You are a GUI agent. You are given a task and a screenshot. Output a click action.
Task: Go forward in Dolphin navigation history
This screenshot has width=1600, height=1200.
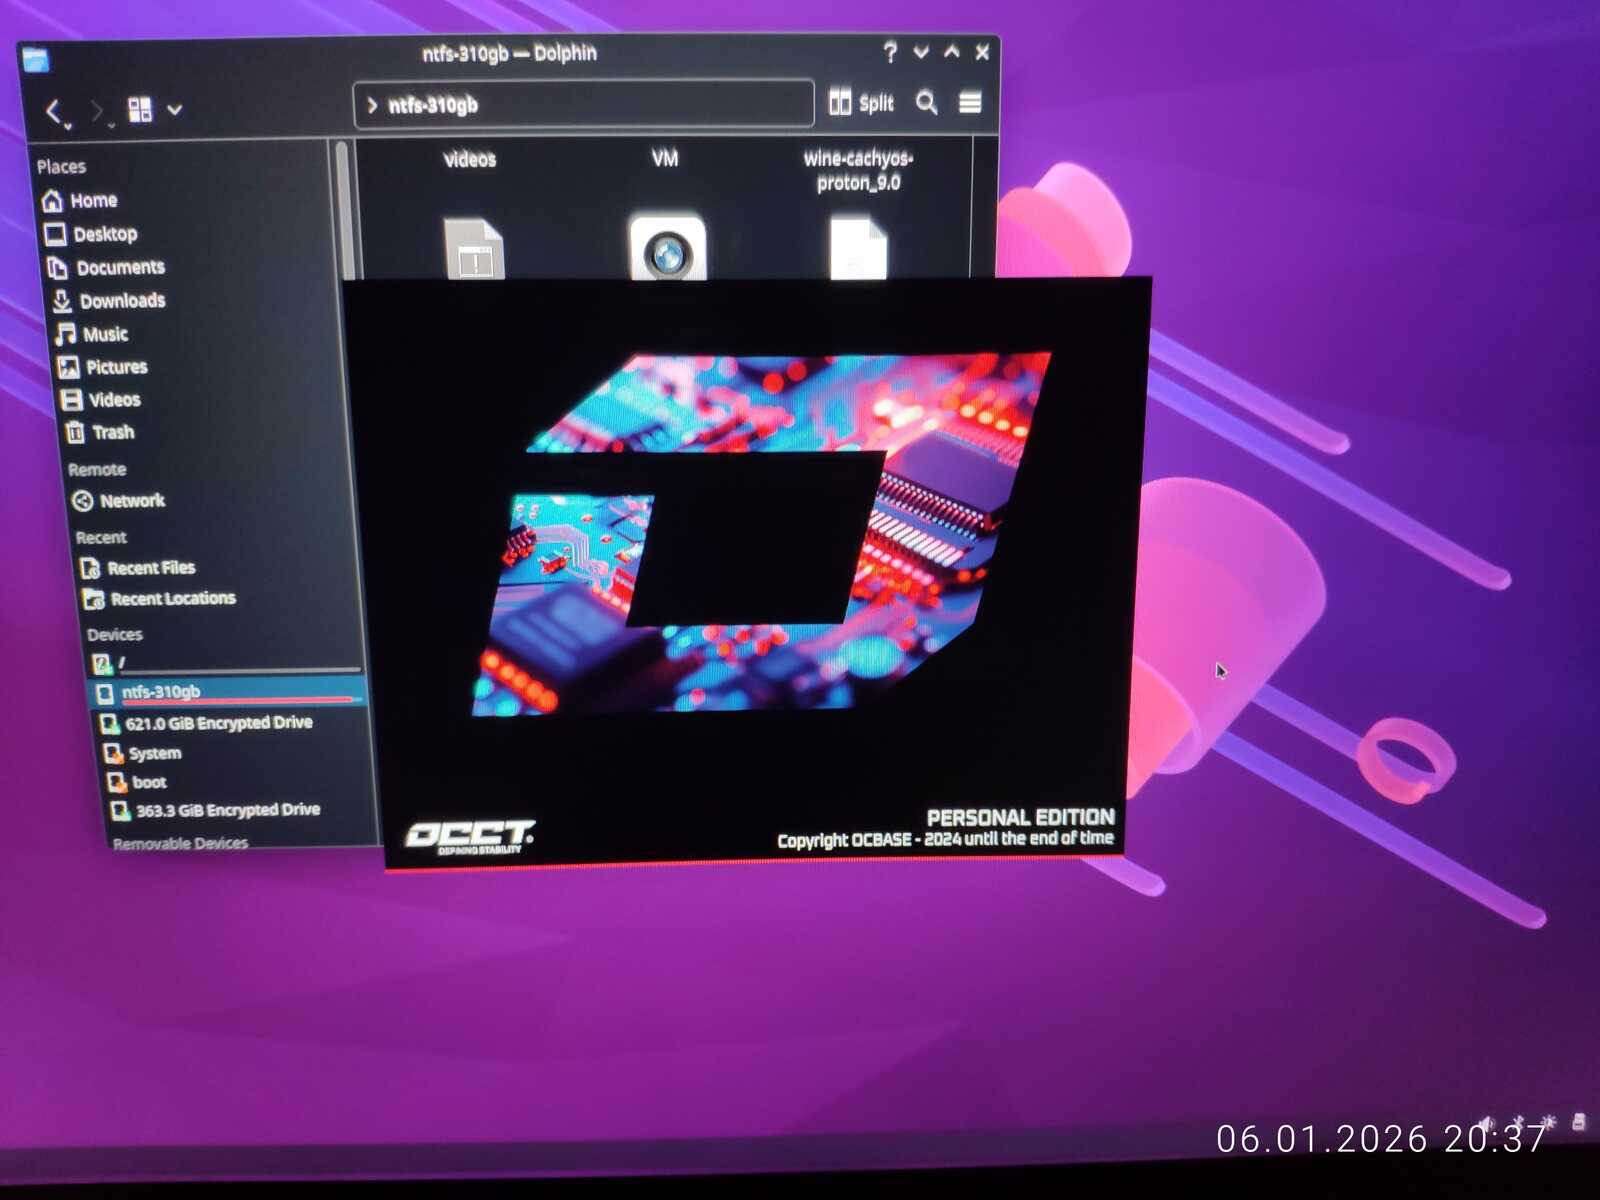(97, 110)
